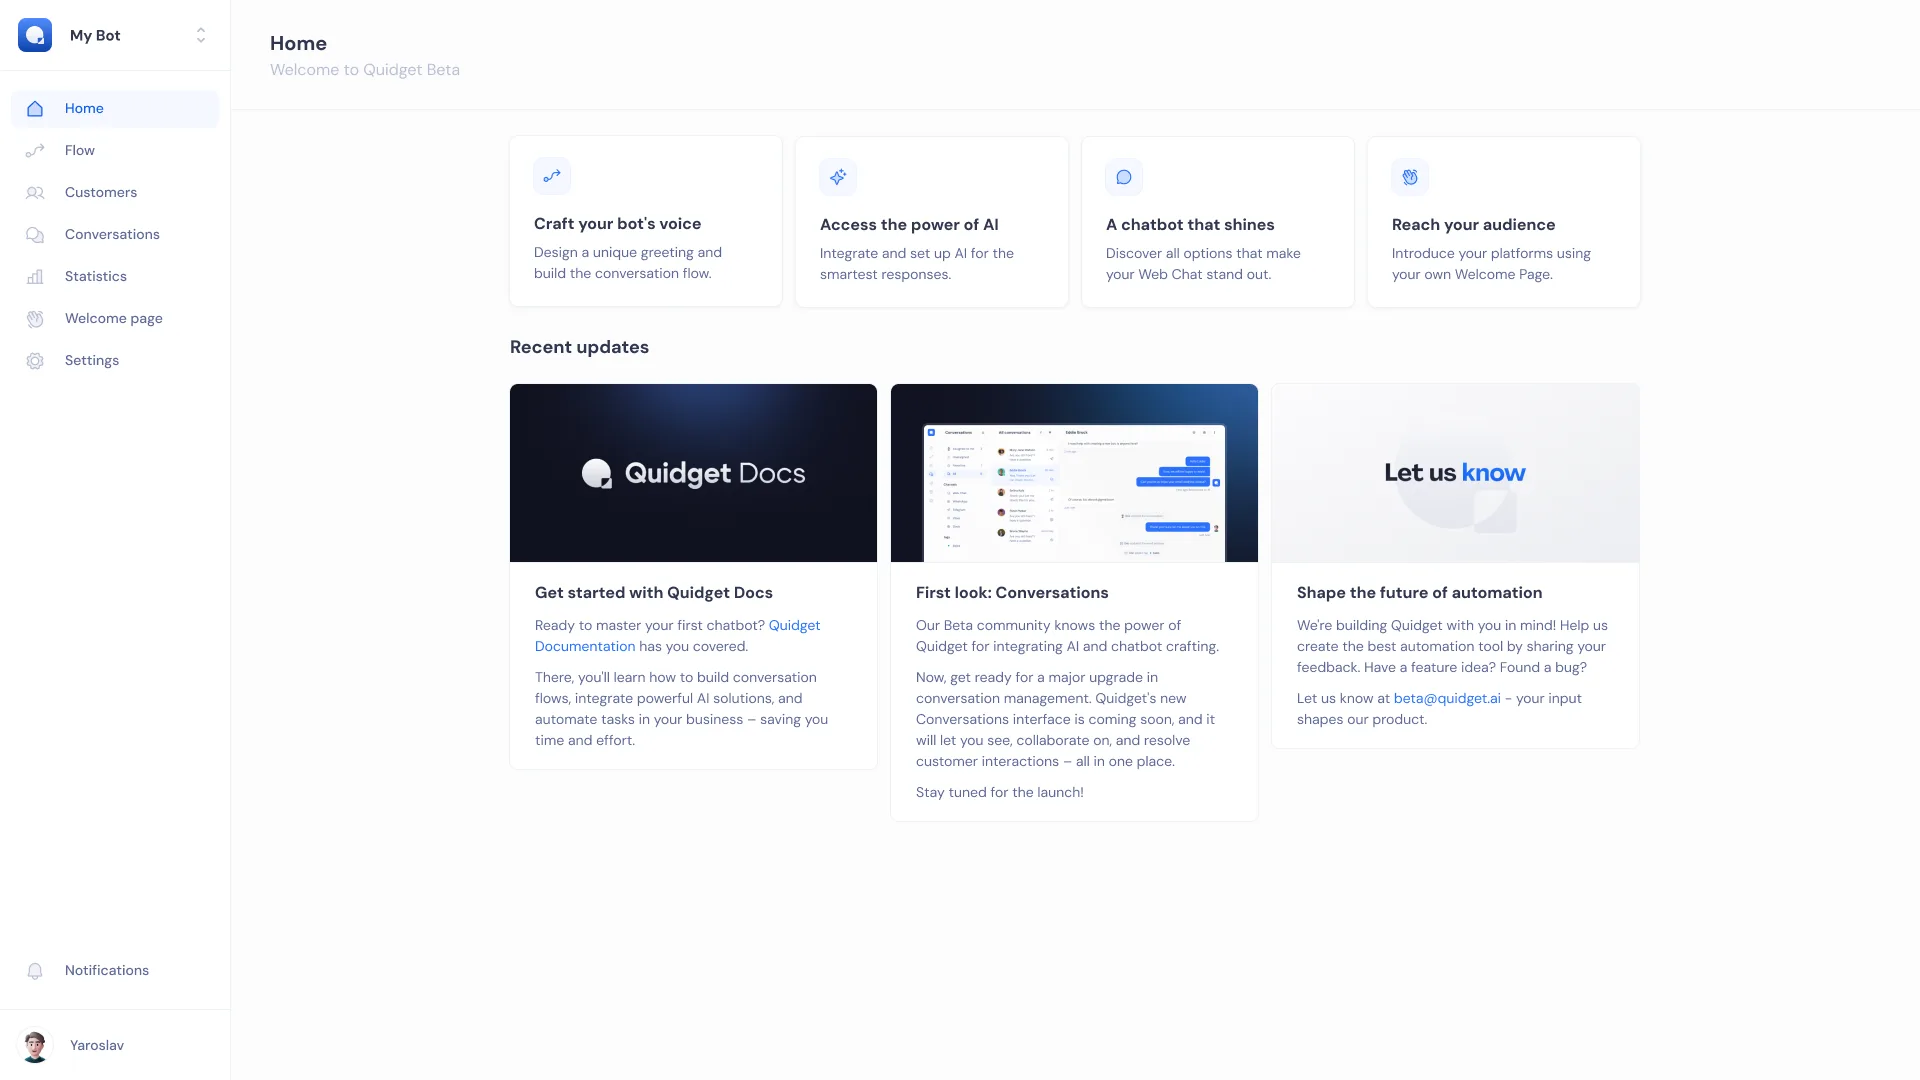The image size is (1920, 1080).
Task: Expand the My Bot switcher chevron
Action: (201, 35)
